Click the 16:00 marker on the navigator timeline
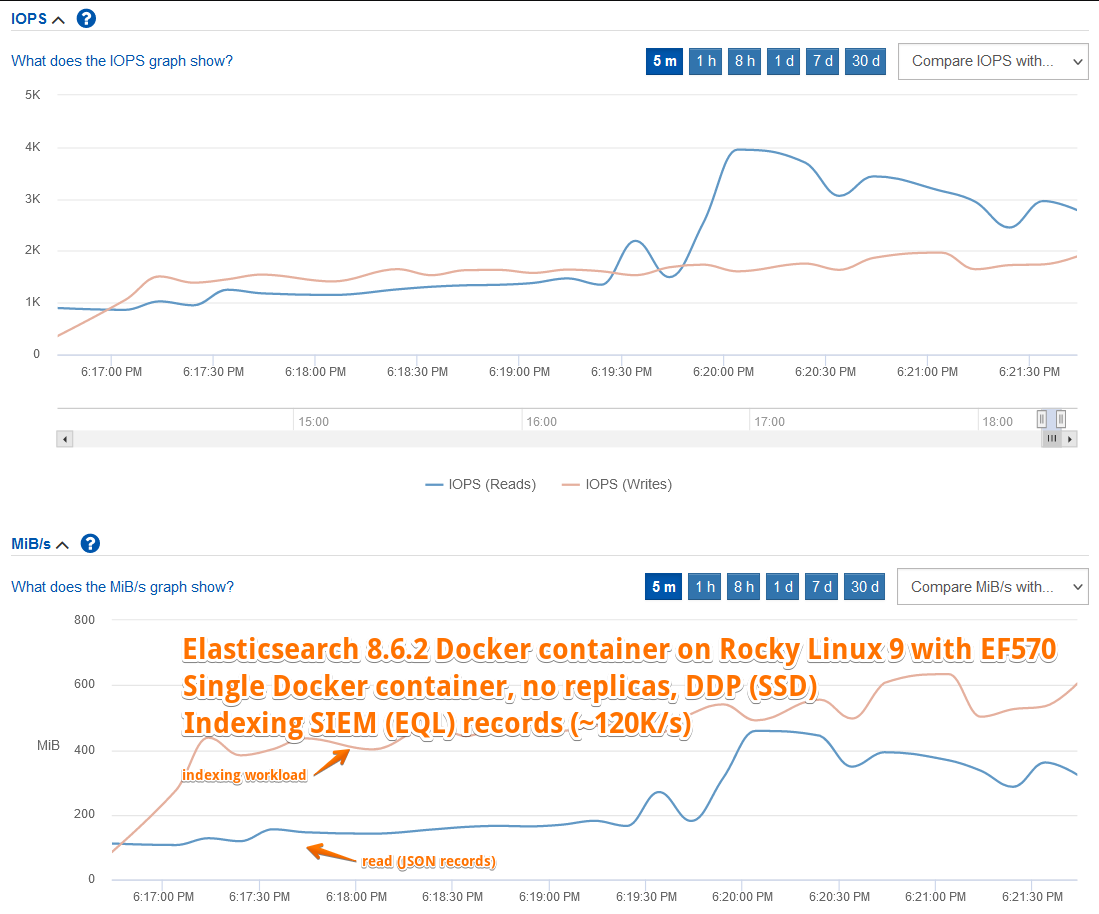This screenshot has height=914, width=1099. point(541,422)
